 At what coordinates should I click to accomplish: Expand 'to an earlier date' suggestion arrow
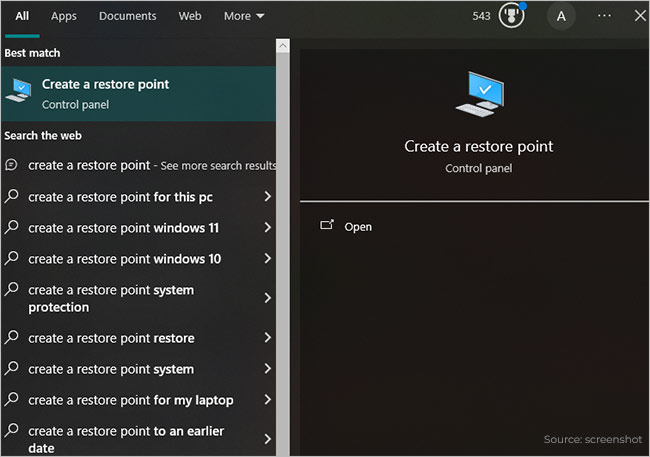pos(268,439)
